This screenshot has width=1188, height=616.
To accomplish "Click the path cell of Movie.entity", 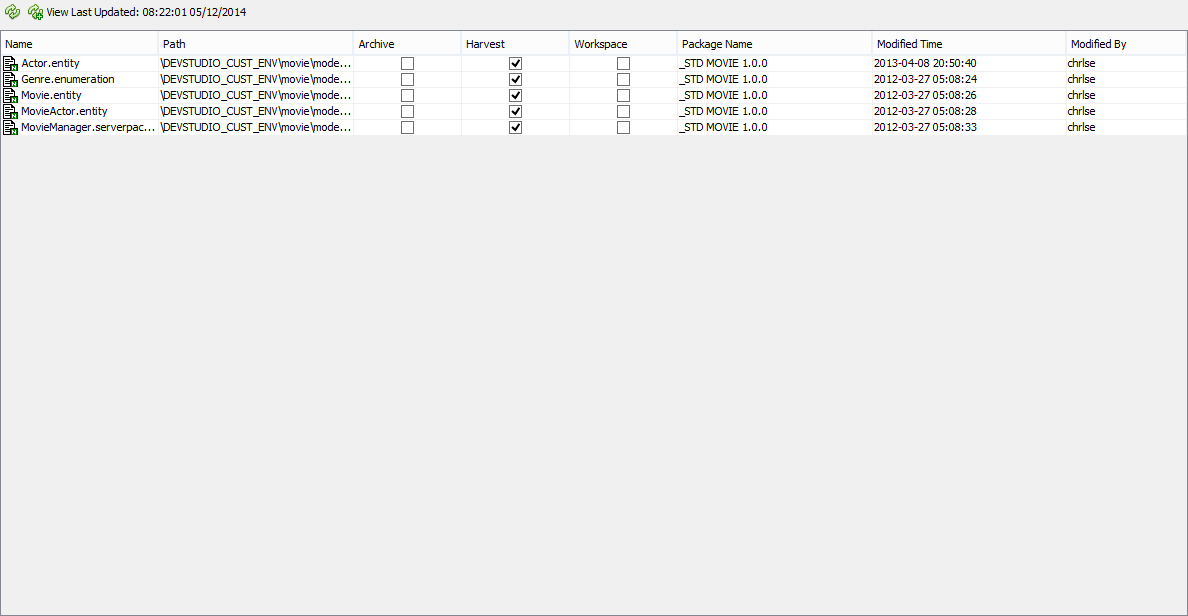I will (255, 95).
